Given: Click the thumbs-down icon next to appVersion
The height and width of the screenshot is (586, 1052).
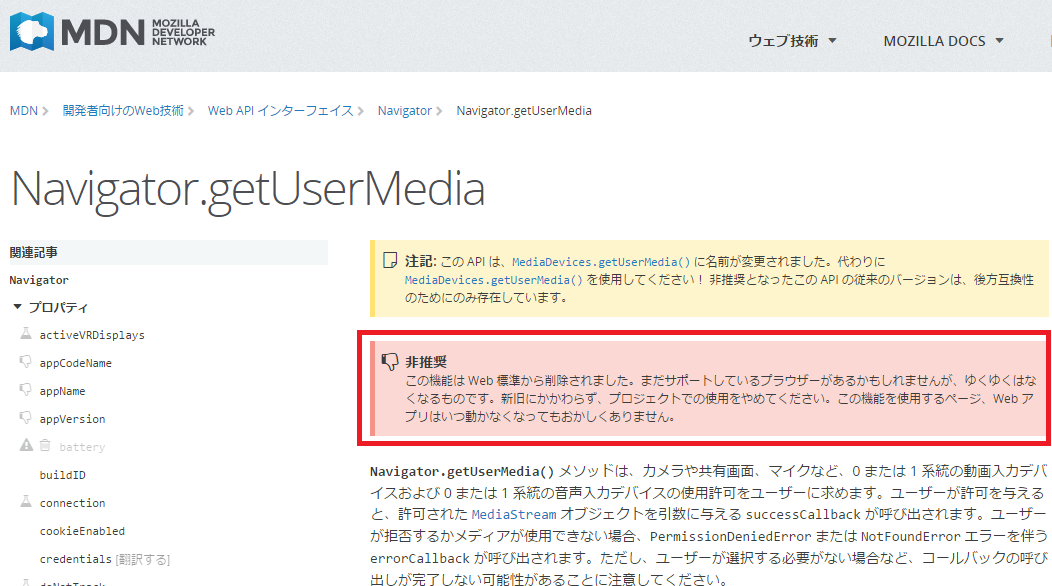Looking at the screenshot, I should [x=25, y=418].
